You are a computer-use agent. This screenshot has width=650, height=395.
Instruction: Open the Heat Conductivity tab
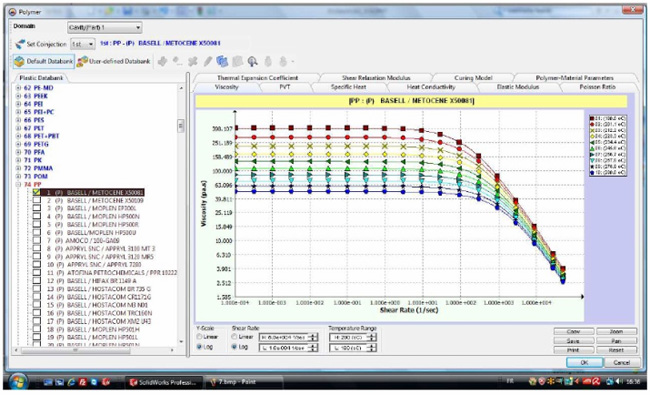tap(431, 87)
